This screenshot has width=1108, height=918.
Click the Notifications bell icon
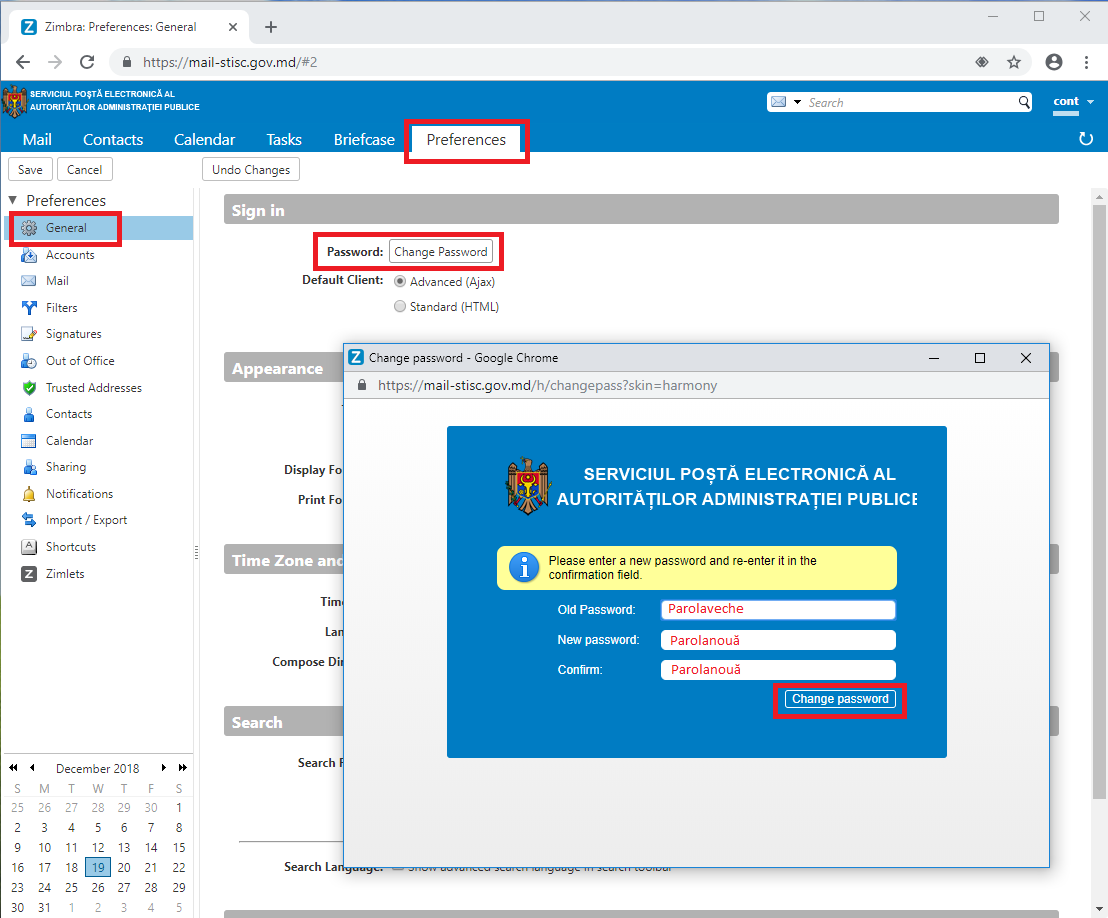28,494
